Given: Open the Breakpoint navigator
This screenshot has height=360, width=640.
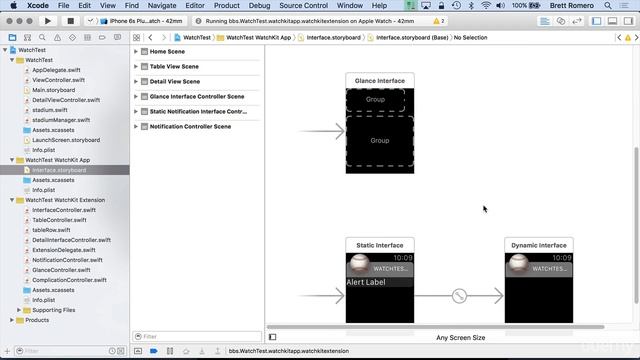Looking at the screenshot, I should point(102,38).
